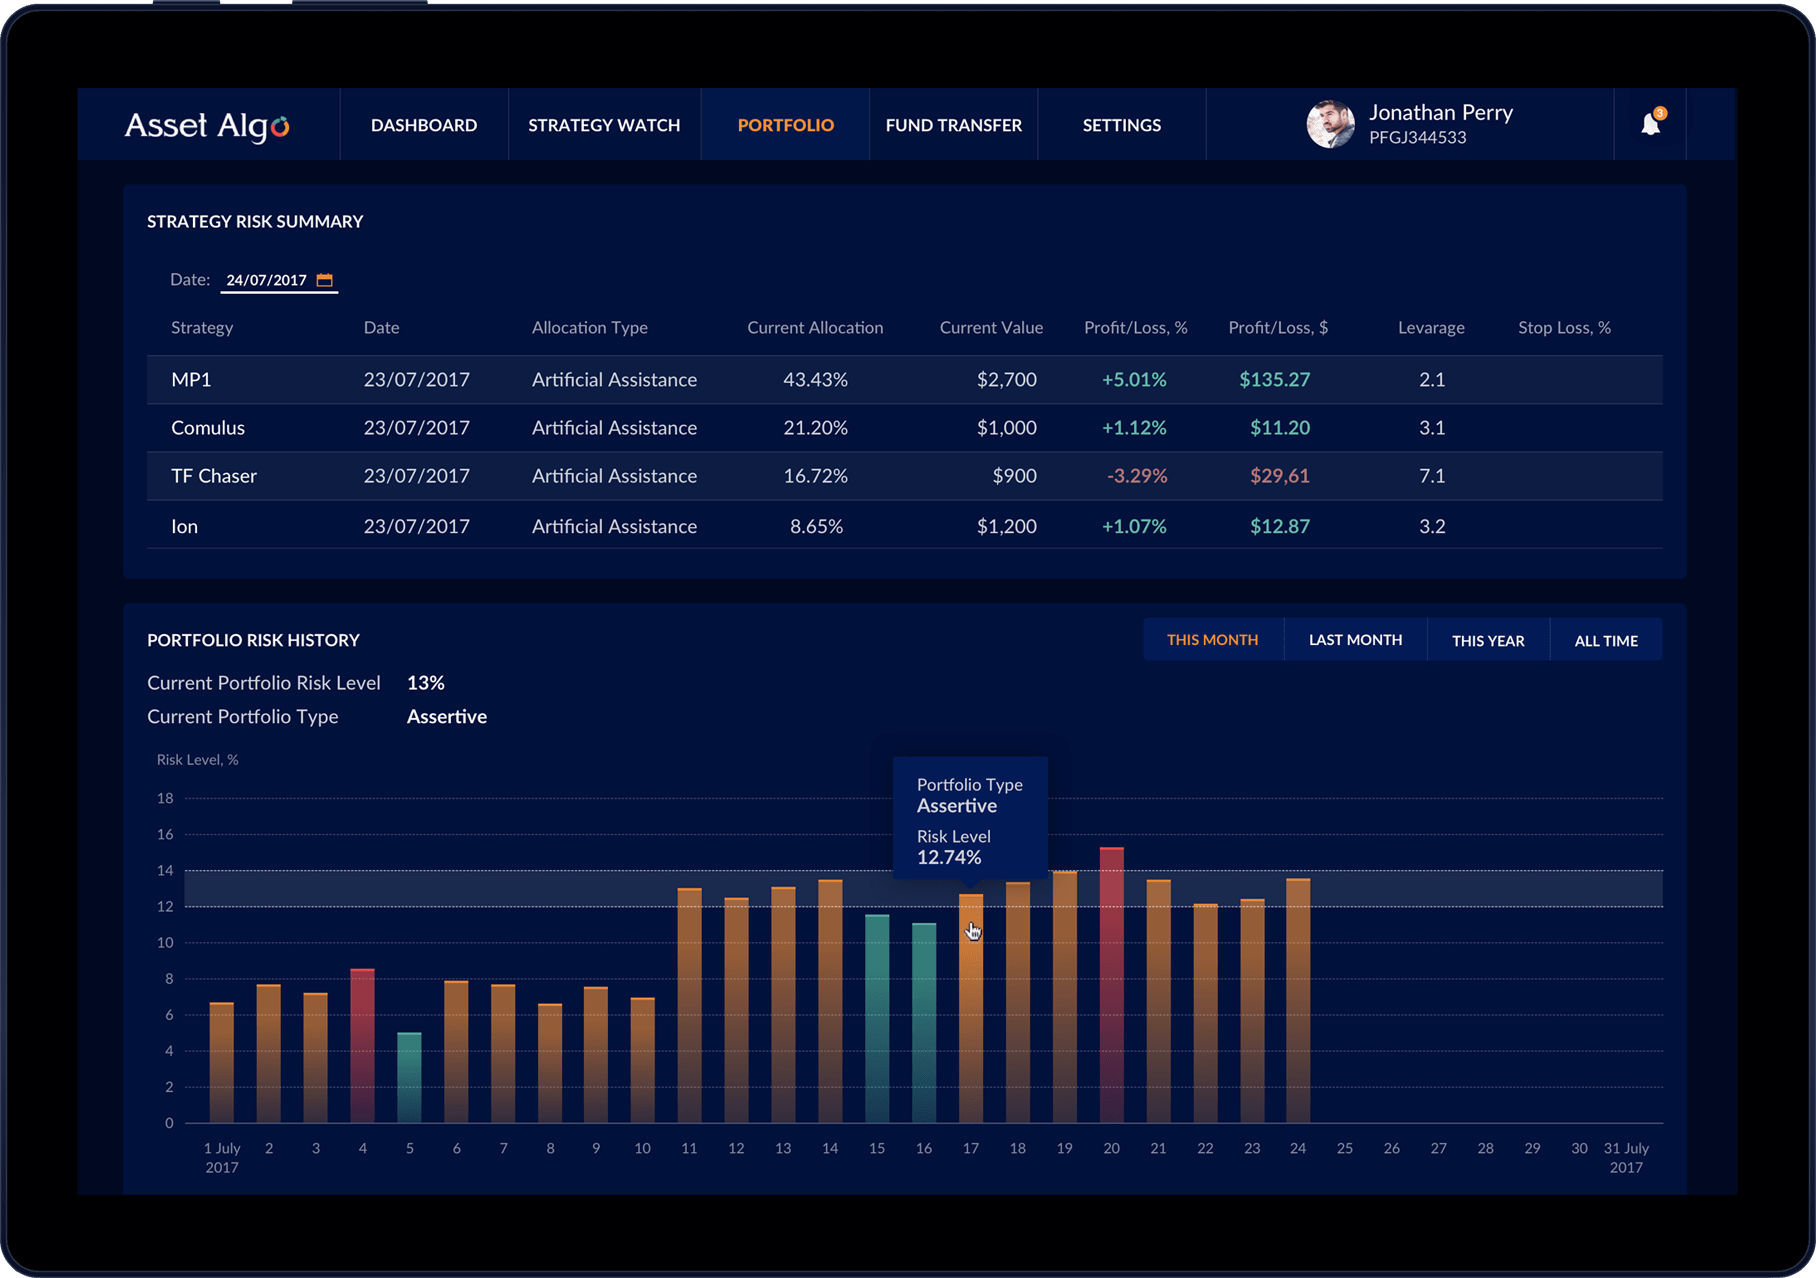Screen dimensions: 1816x1278
Task: Click the Profit/Loss, % column header
Action: [x=1135, y=328]
